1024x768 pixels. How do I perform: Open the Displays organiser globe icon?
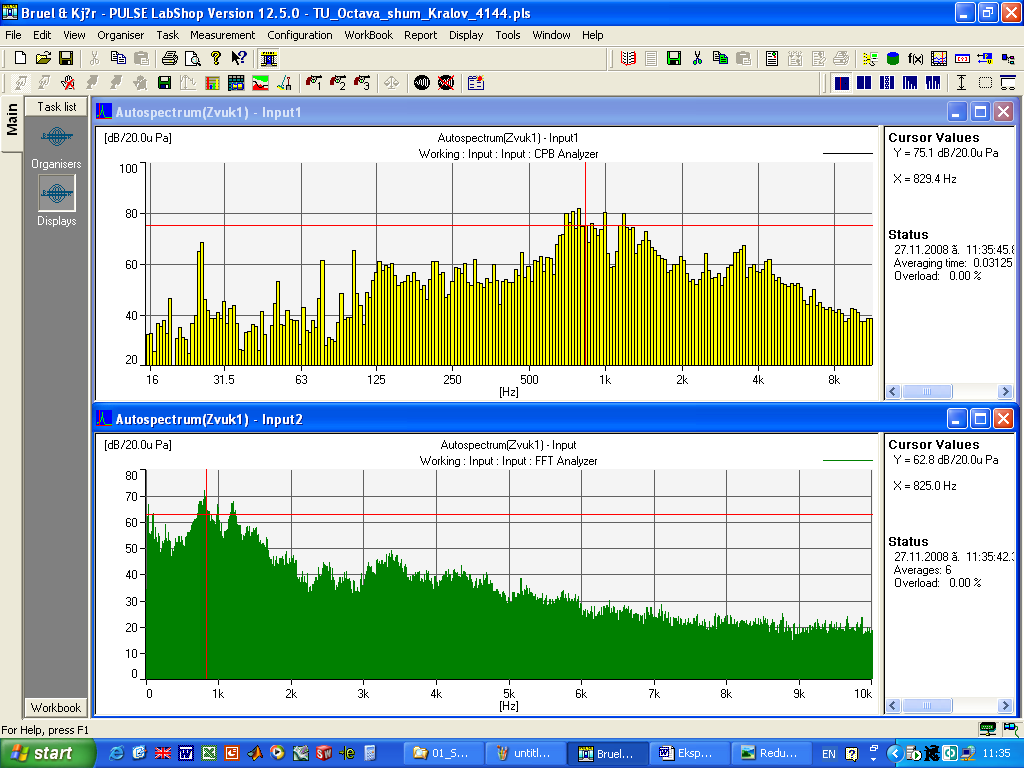pyautogui.click(x=57, y=193)
